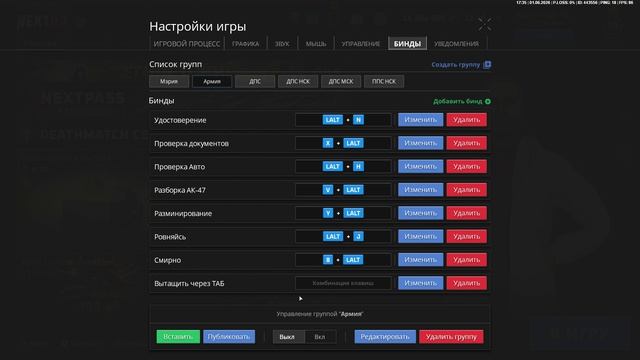Image resolution: width=640 pixels, height=360 pixels.
Task: Delete the Удостоверение bind
Action: [x=466, y=120]
